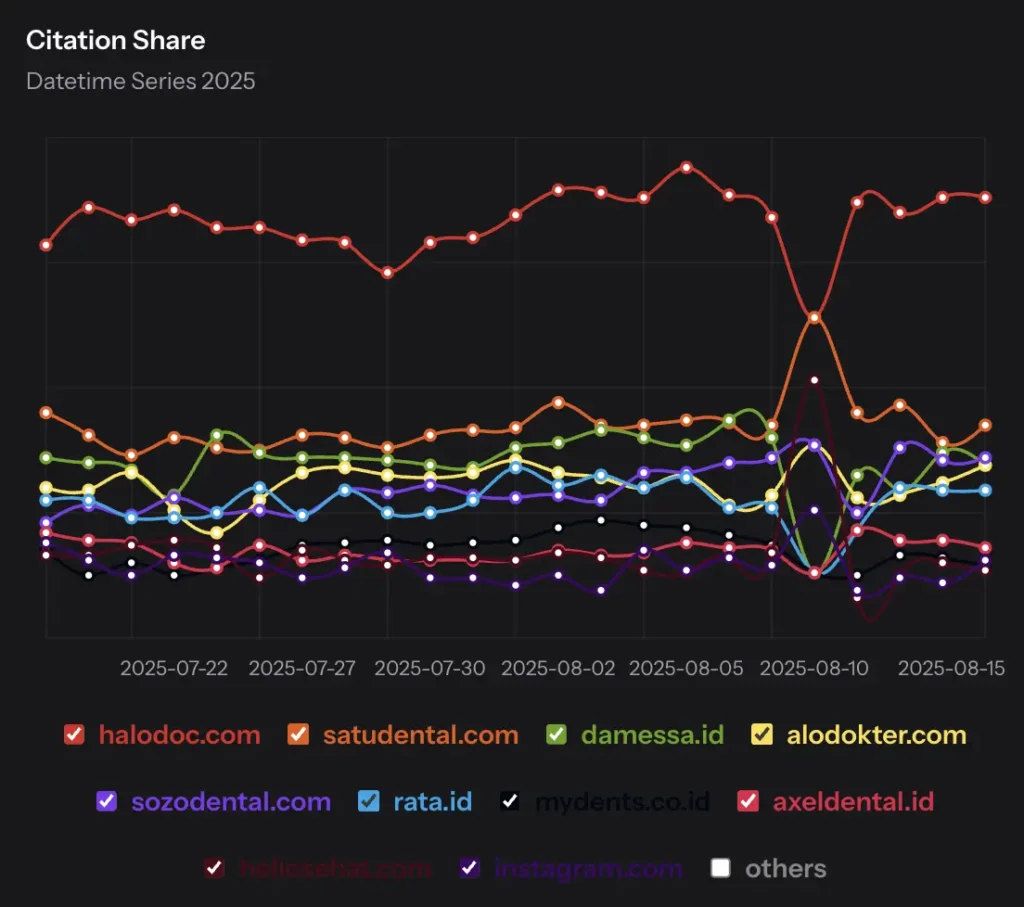Viewport: 1024px width, 907px height.
Task: Disable the alodokter.com checkbox
Action: point(762,735)
